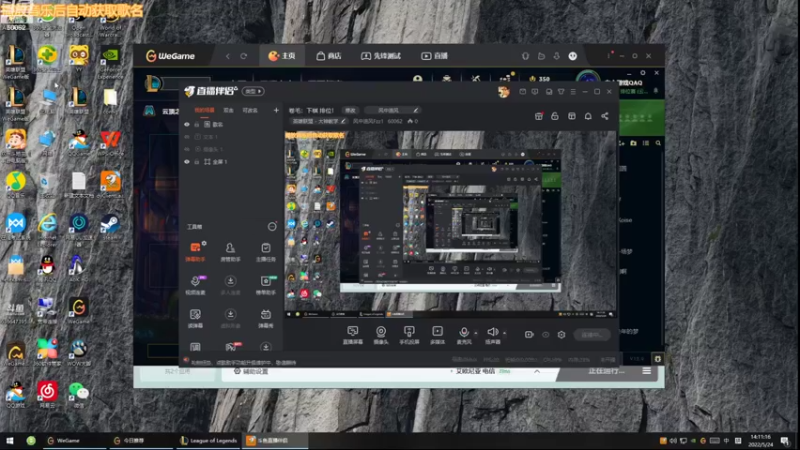Open the 主页 tab in WeGame

tap(282, 56)
